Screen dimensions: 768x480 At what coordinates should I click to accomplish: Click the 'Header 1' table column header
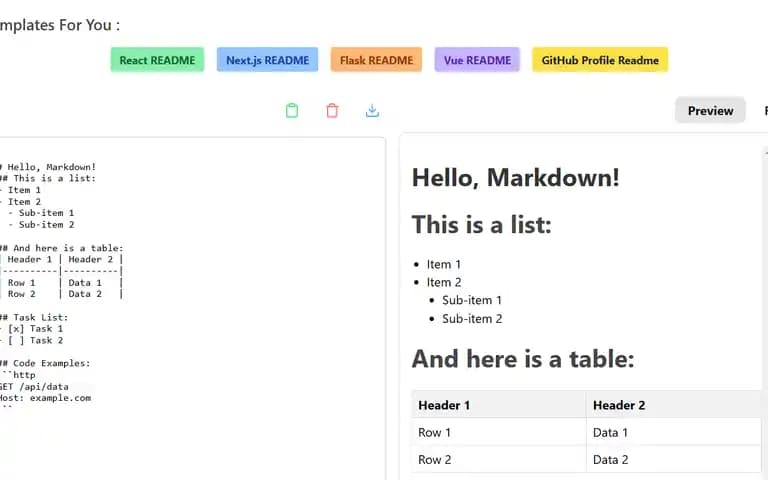pyautogui.click(x=499, y=405)
